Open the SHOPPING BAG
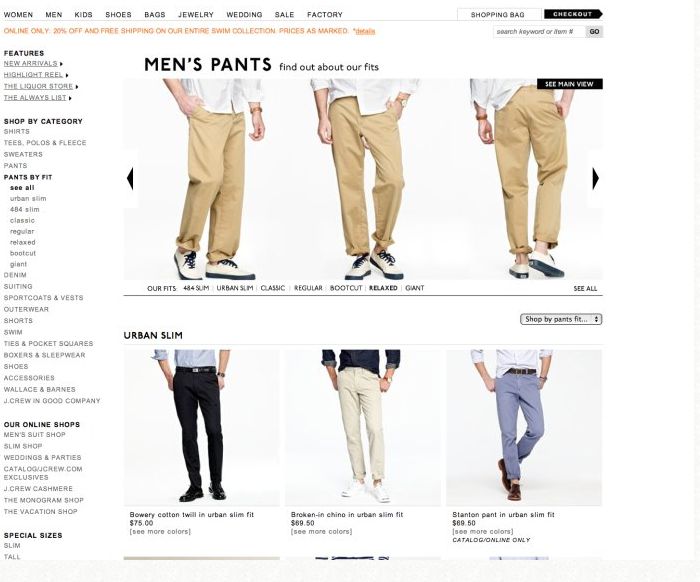The width and height of the screenshot is (700, 582). (497, 15)
